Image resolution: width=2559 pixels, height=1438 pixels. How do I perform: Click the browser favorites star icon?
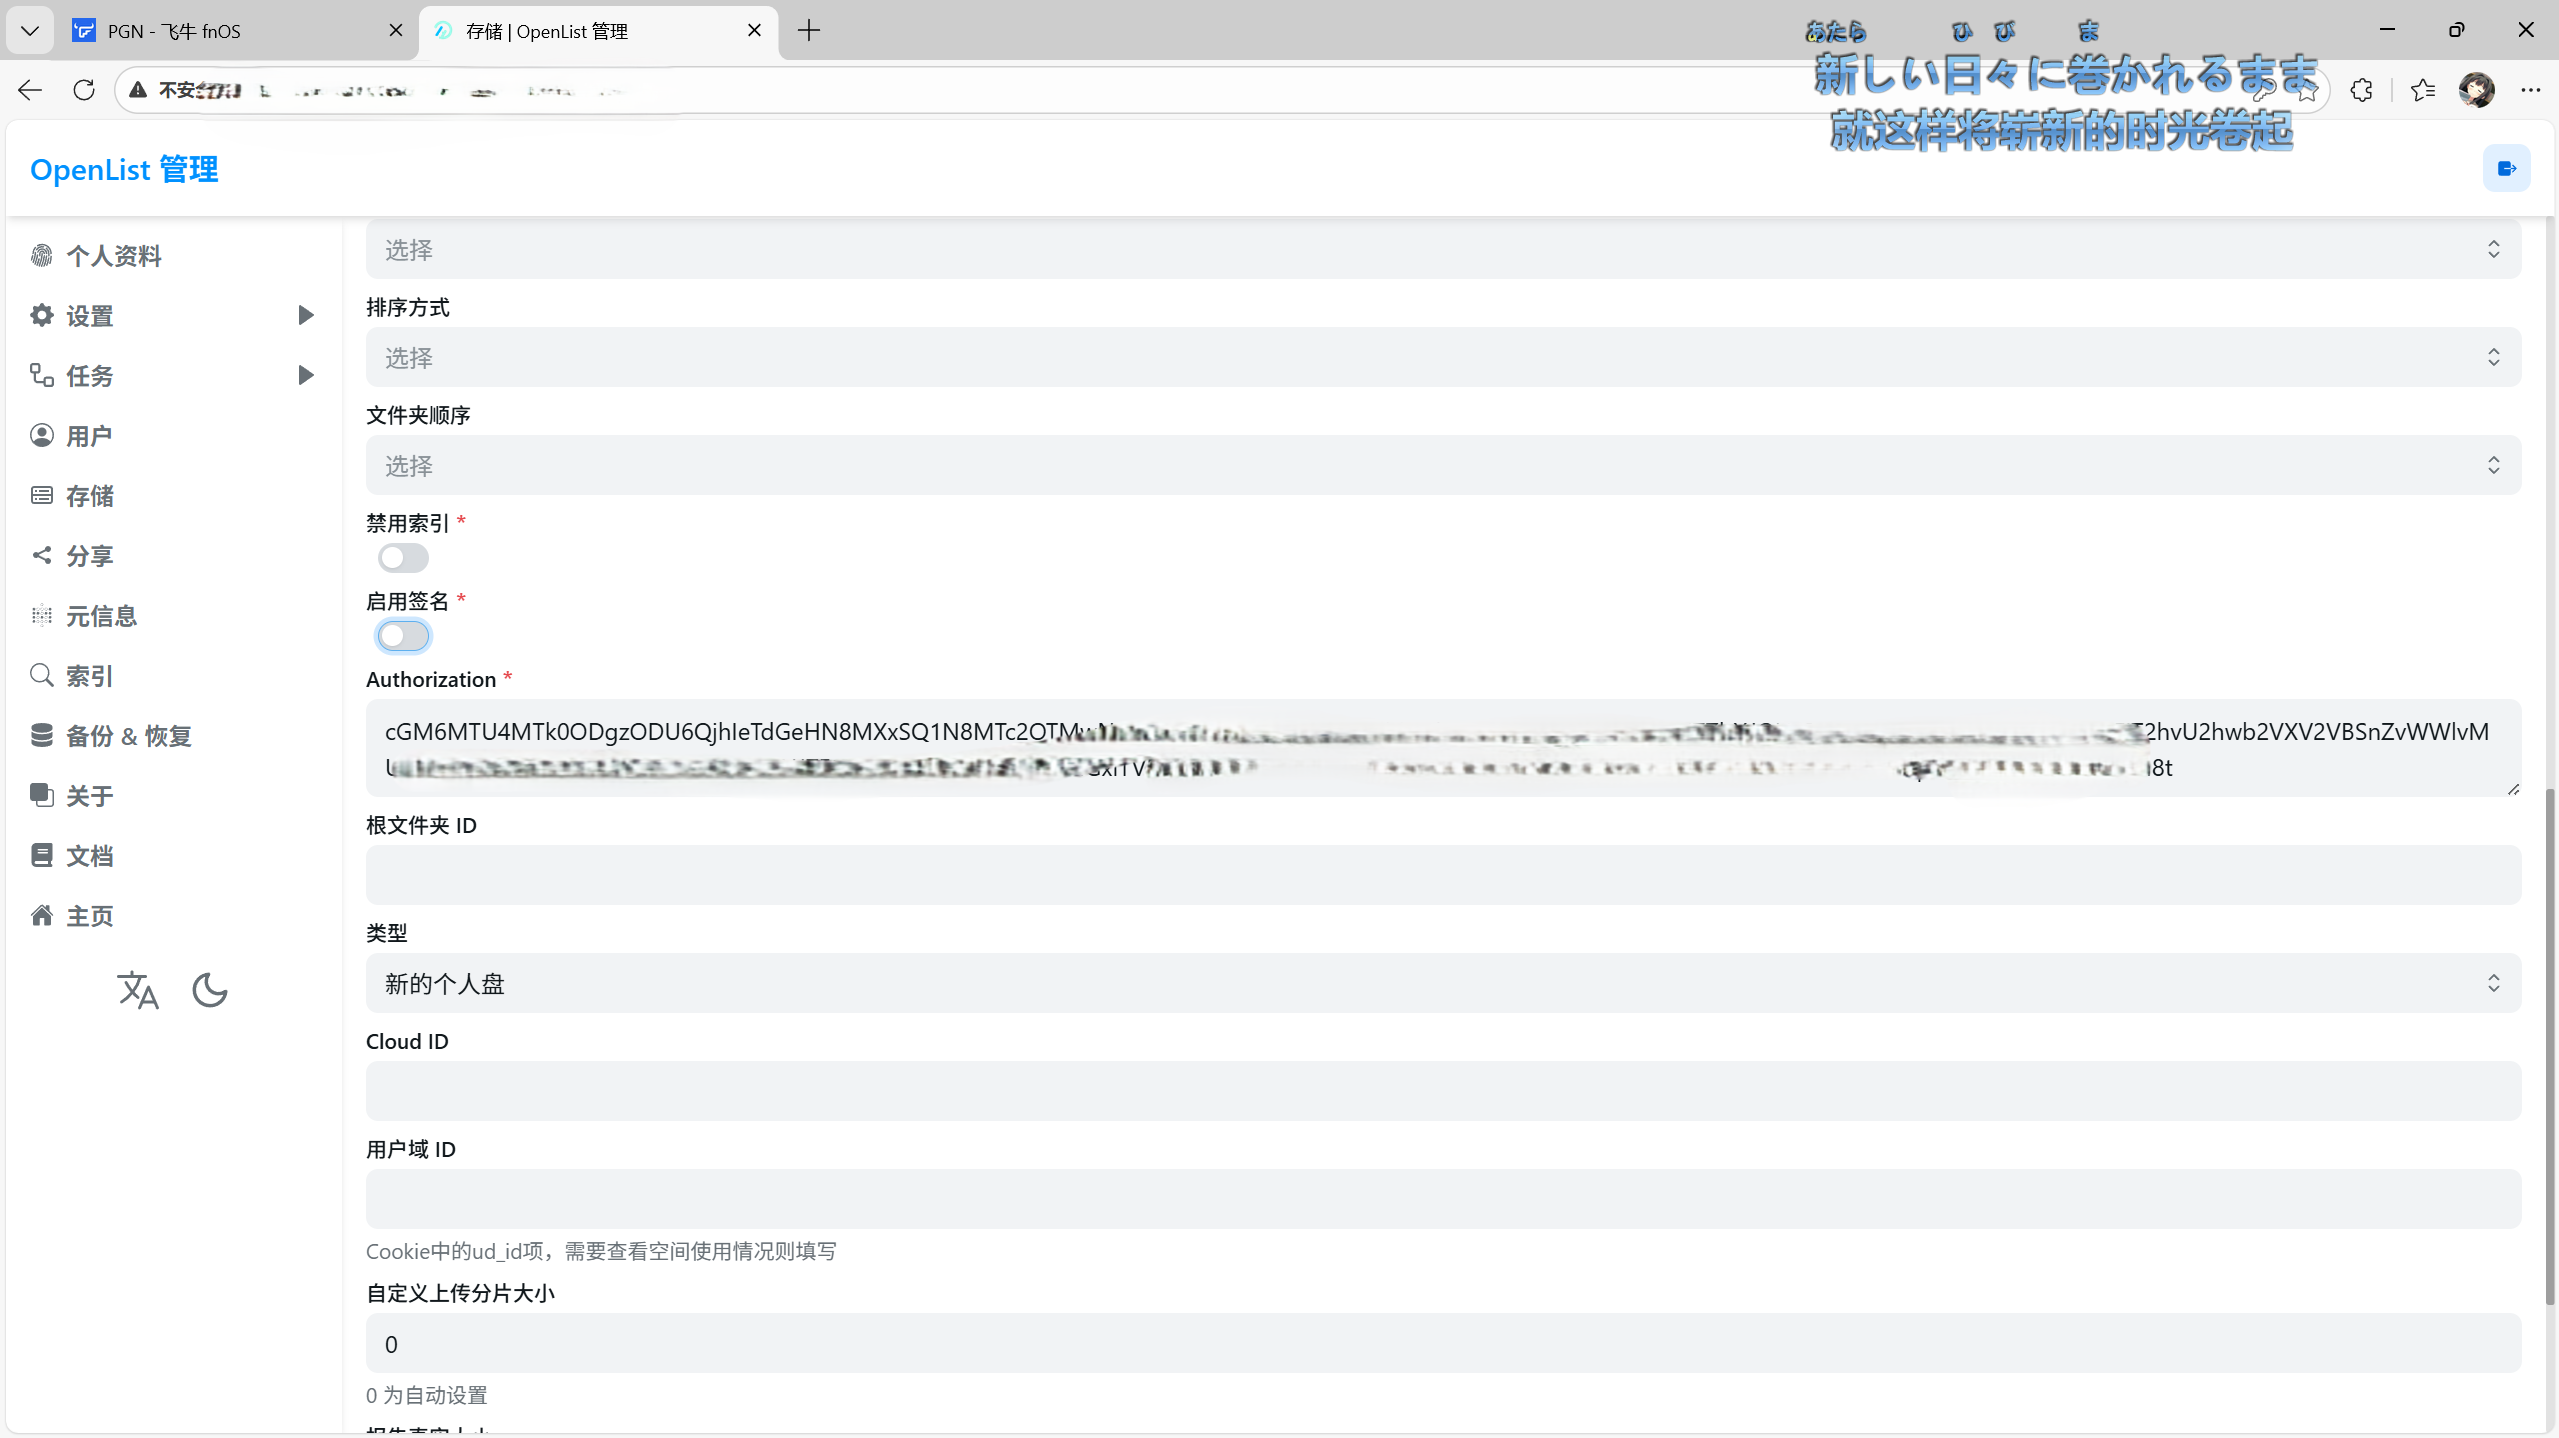click(2422, 90)
